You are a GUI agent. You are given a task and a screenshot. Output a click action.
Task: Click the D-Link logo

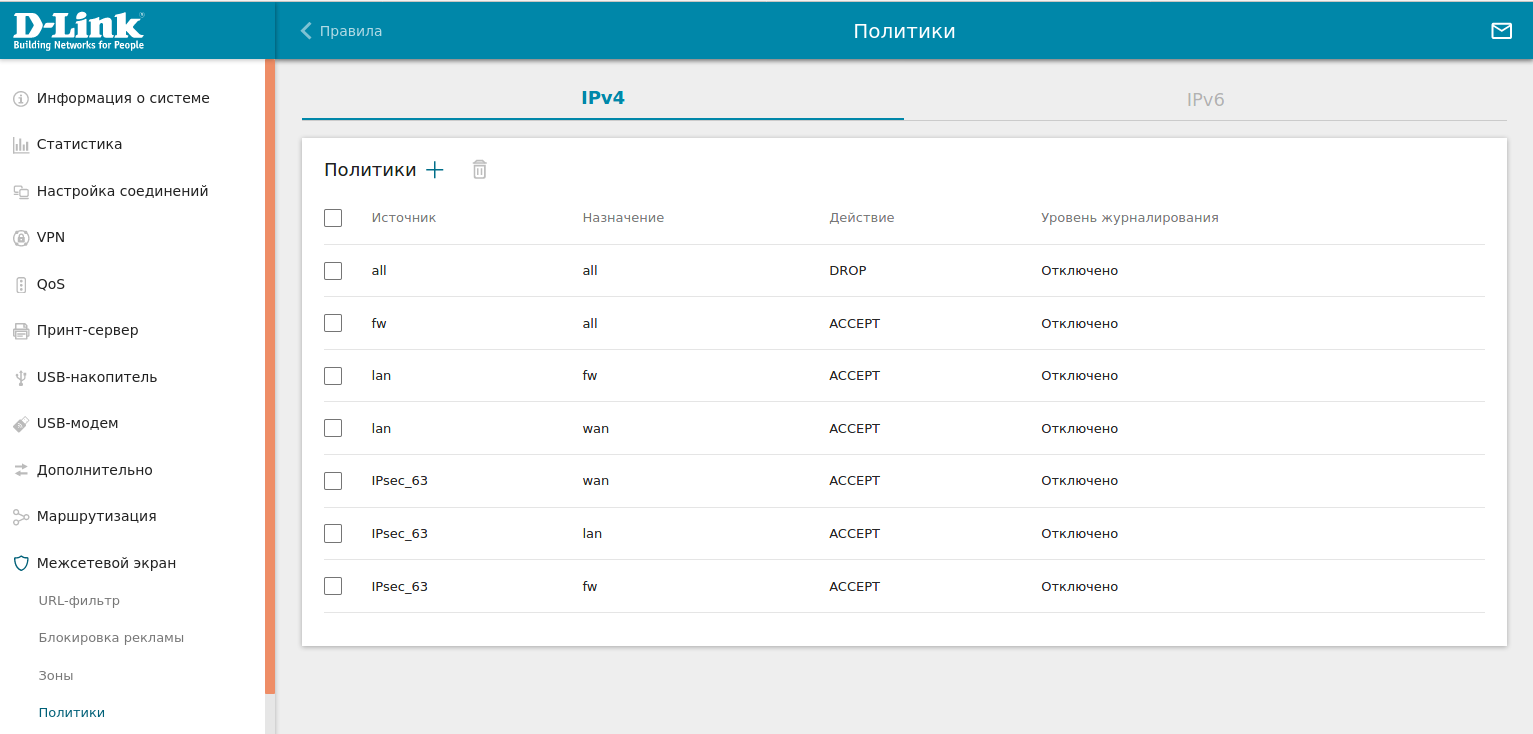[79, 30]
